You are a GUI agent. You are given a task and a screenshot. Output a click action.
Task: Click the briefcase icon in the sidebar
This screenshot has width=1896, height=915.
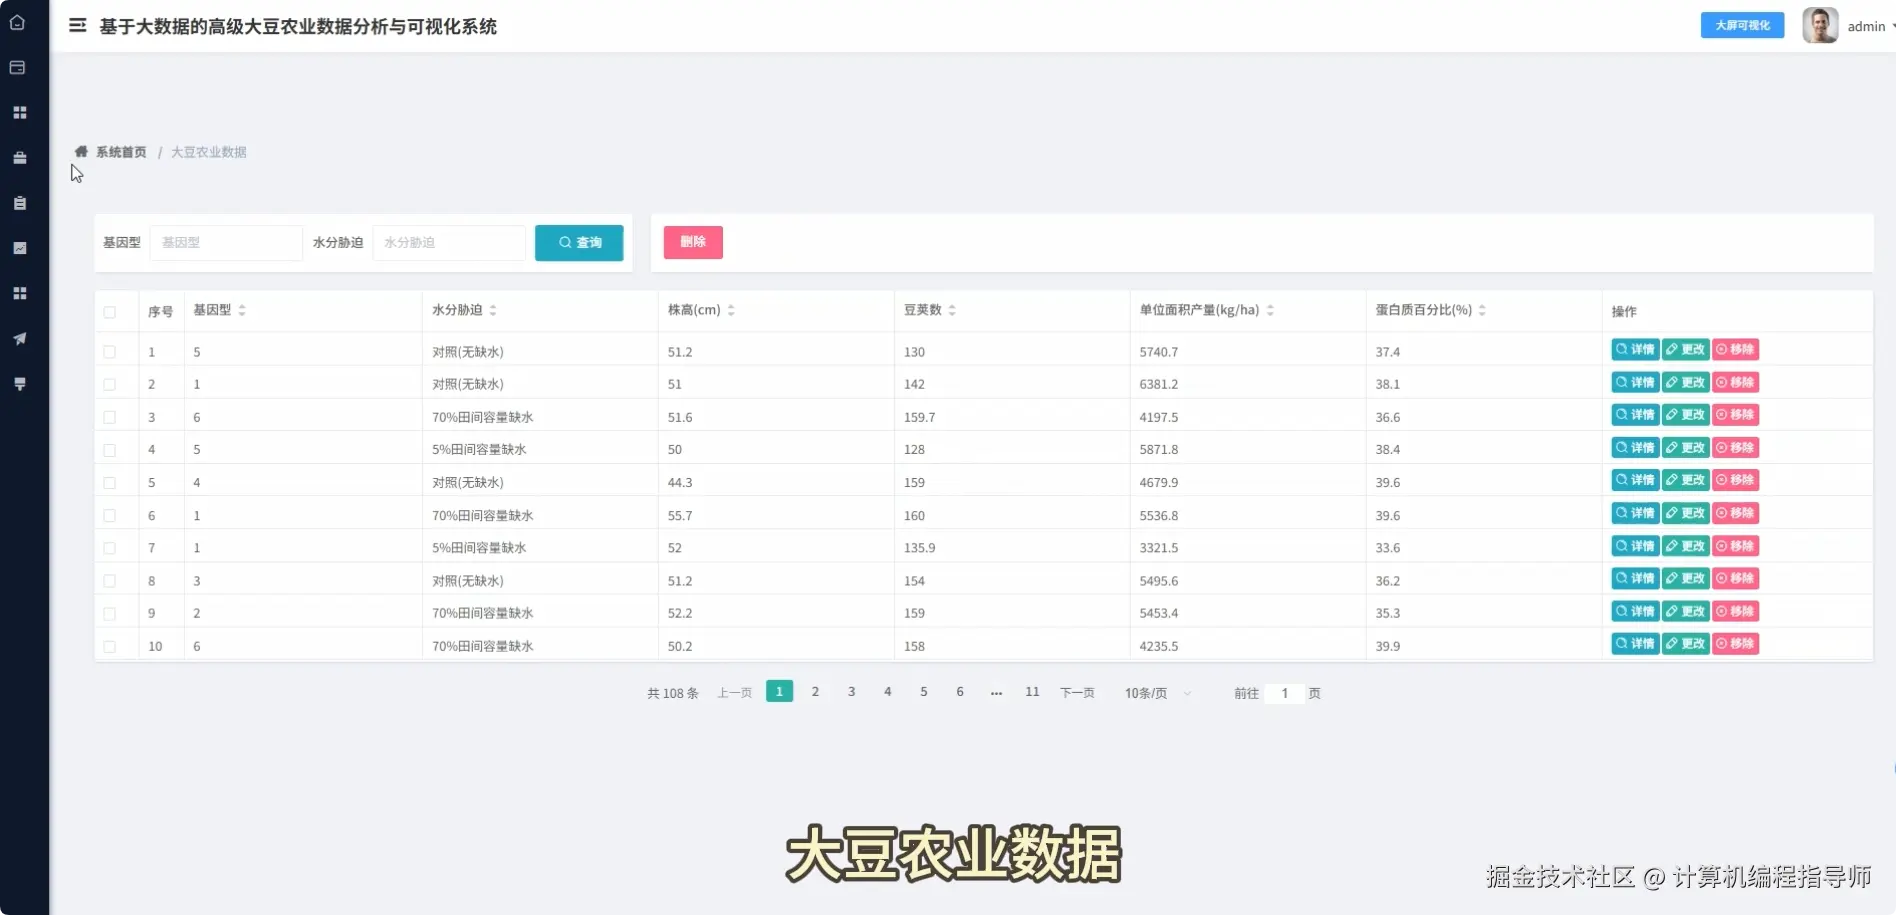(19, 157)
